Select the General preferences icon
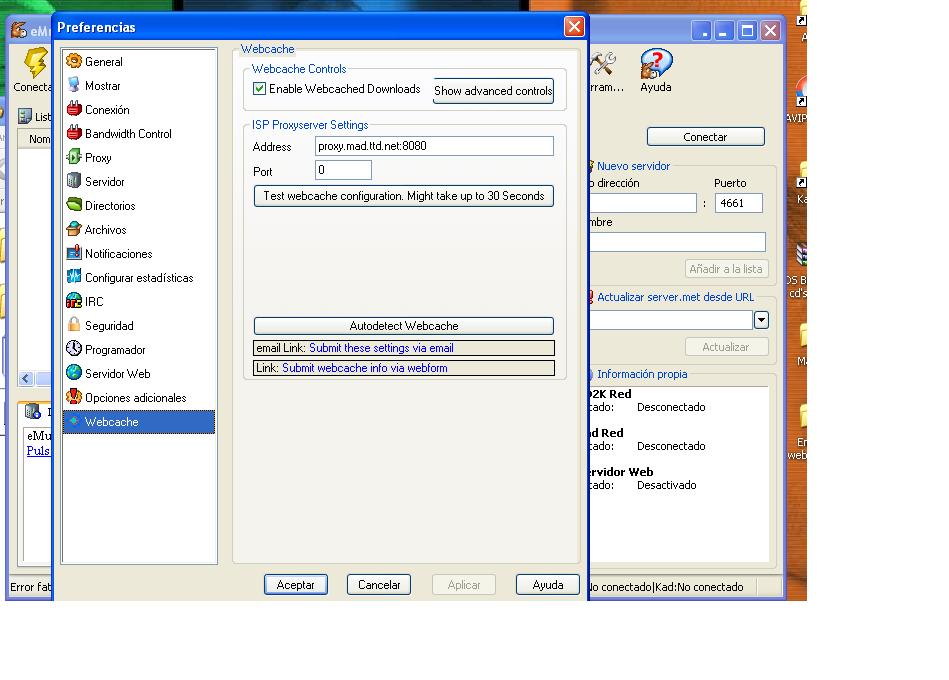Viewport: 949px width, 680px height. click(x=74, y=61)
